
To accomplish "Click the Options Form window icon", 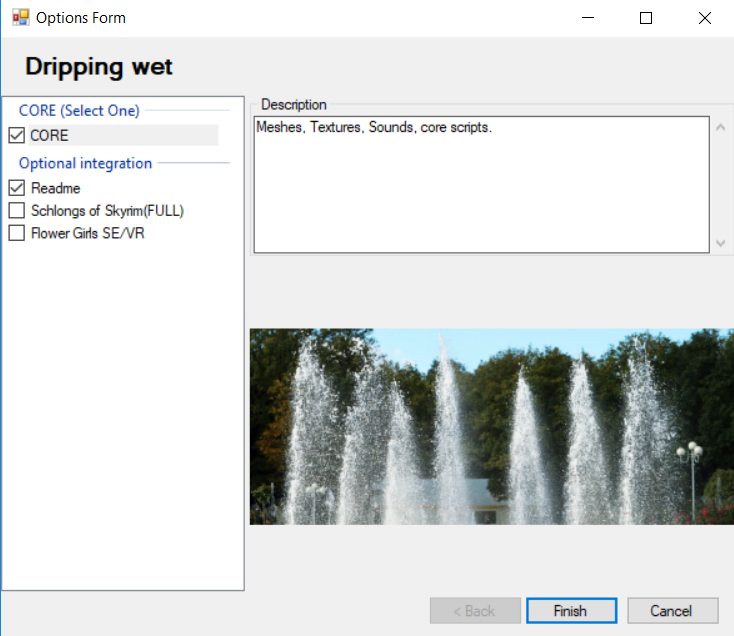I will click(20, 18).
